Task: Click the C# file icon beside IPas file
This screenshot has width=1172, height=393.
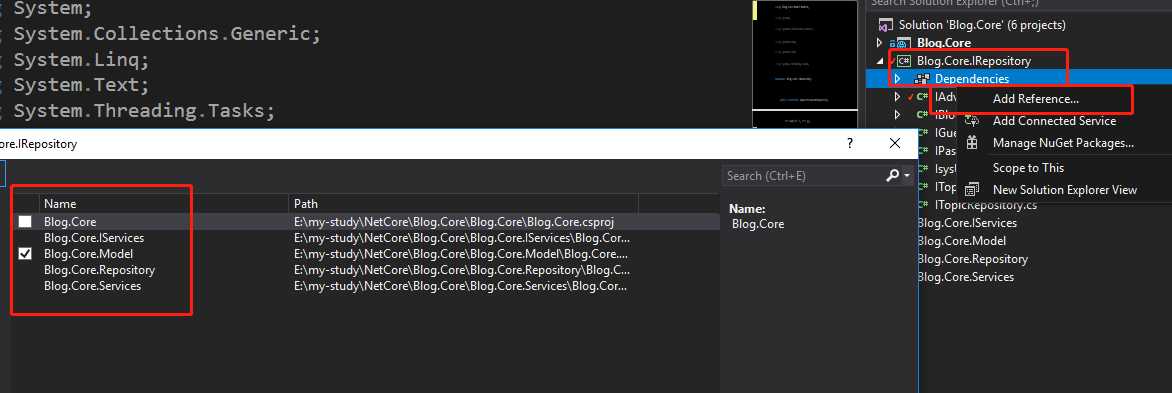Action: pos(923,151)
